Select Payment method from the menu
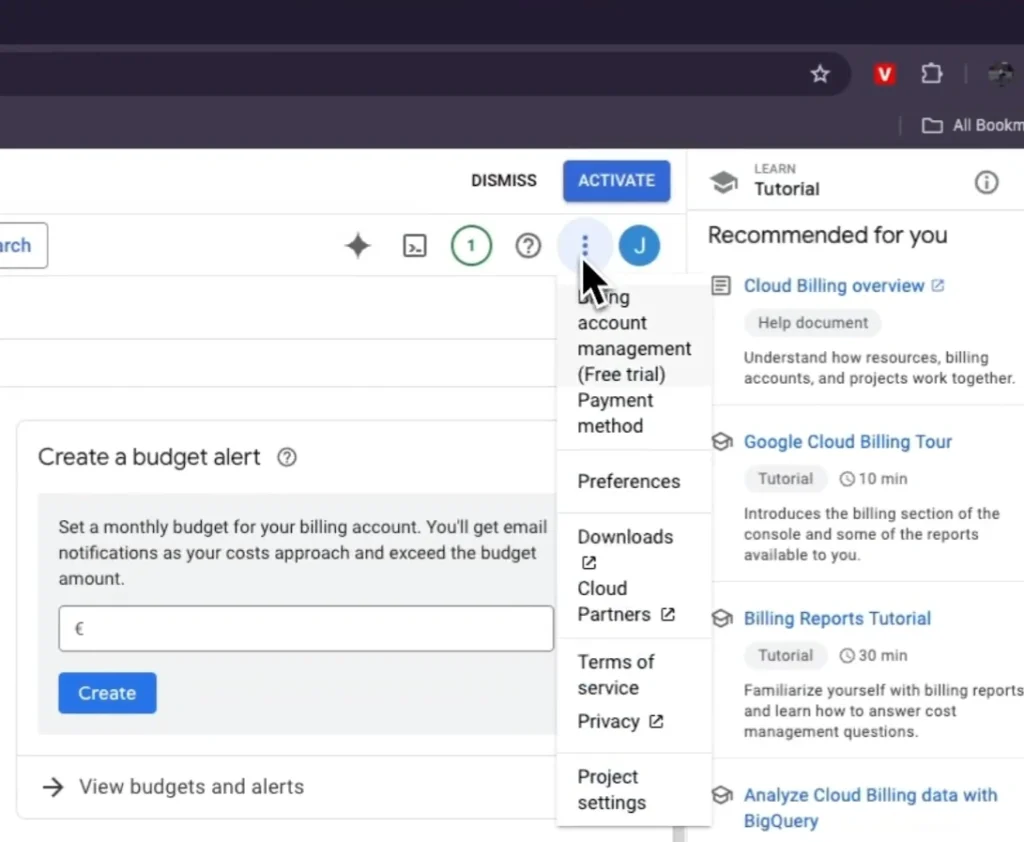Image resolution: width=1024 pixels, height=842 pixels. 614,413
